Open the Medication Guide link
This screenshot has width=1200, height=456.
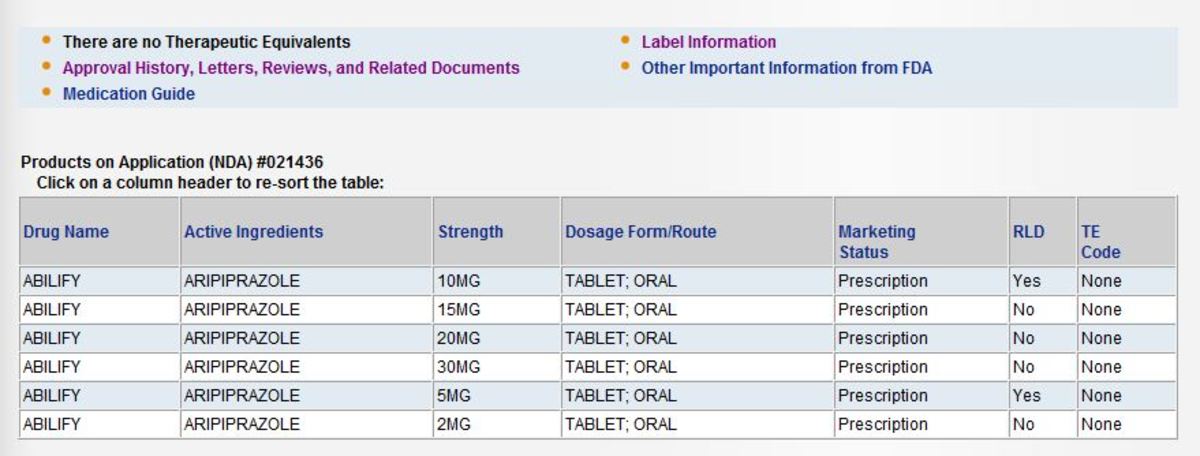pos(129,94)
